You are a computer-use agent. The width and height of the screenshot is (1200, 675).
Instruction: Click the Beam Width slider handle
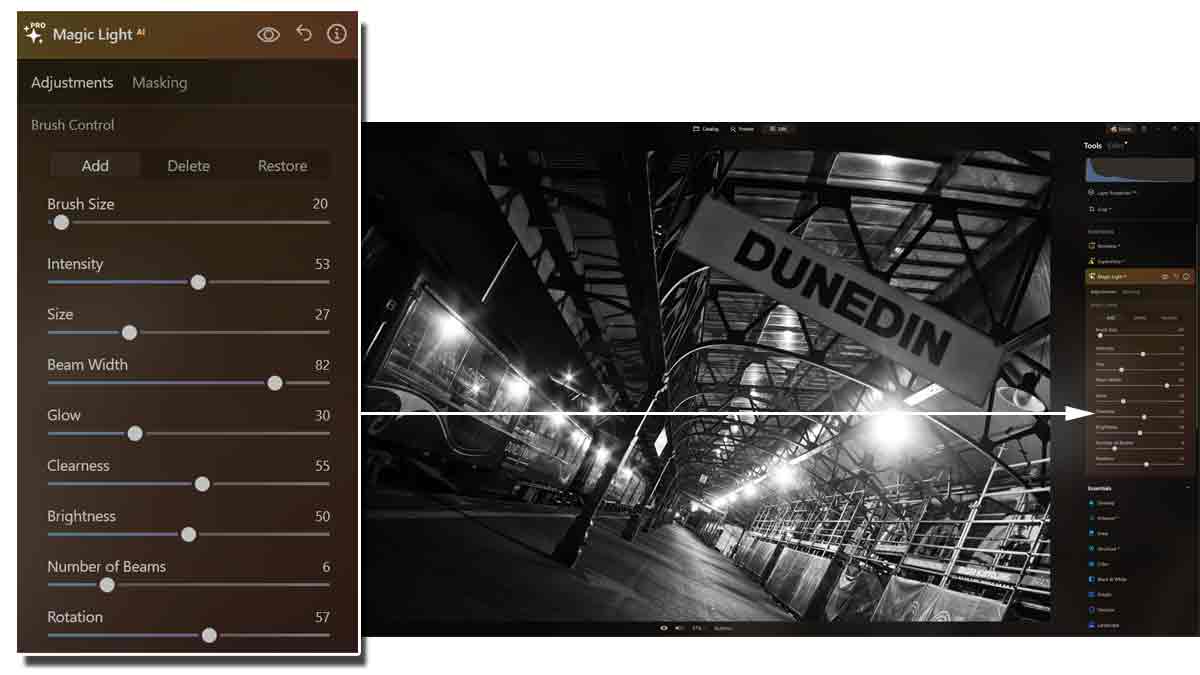[x=276, y=383]
